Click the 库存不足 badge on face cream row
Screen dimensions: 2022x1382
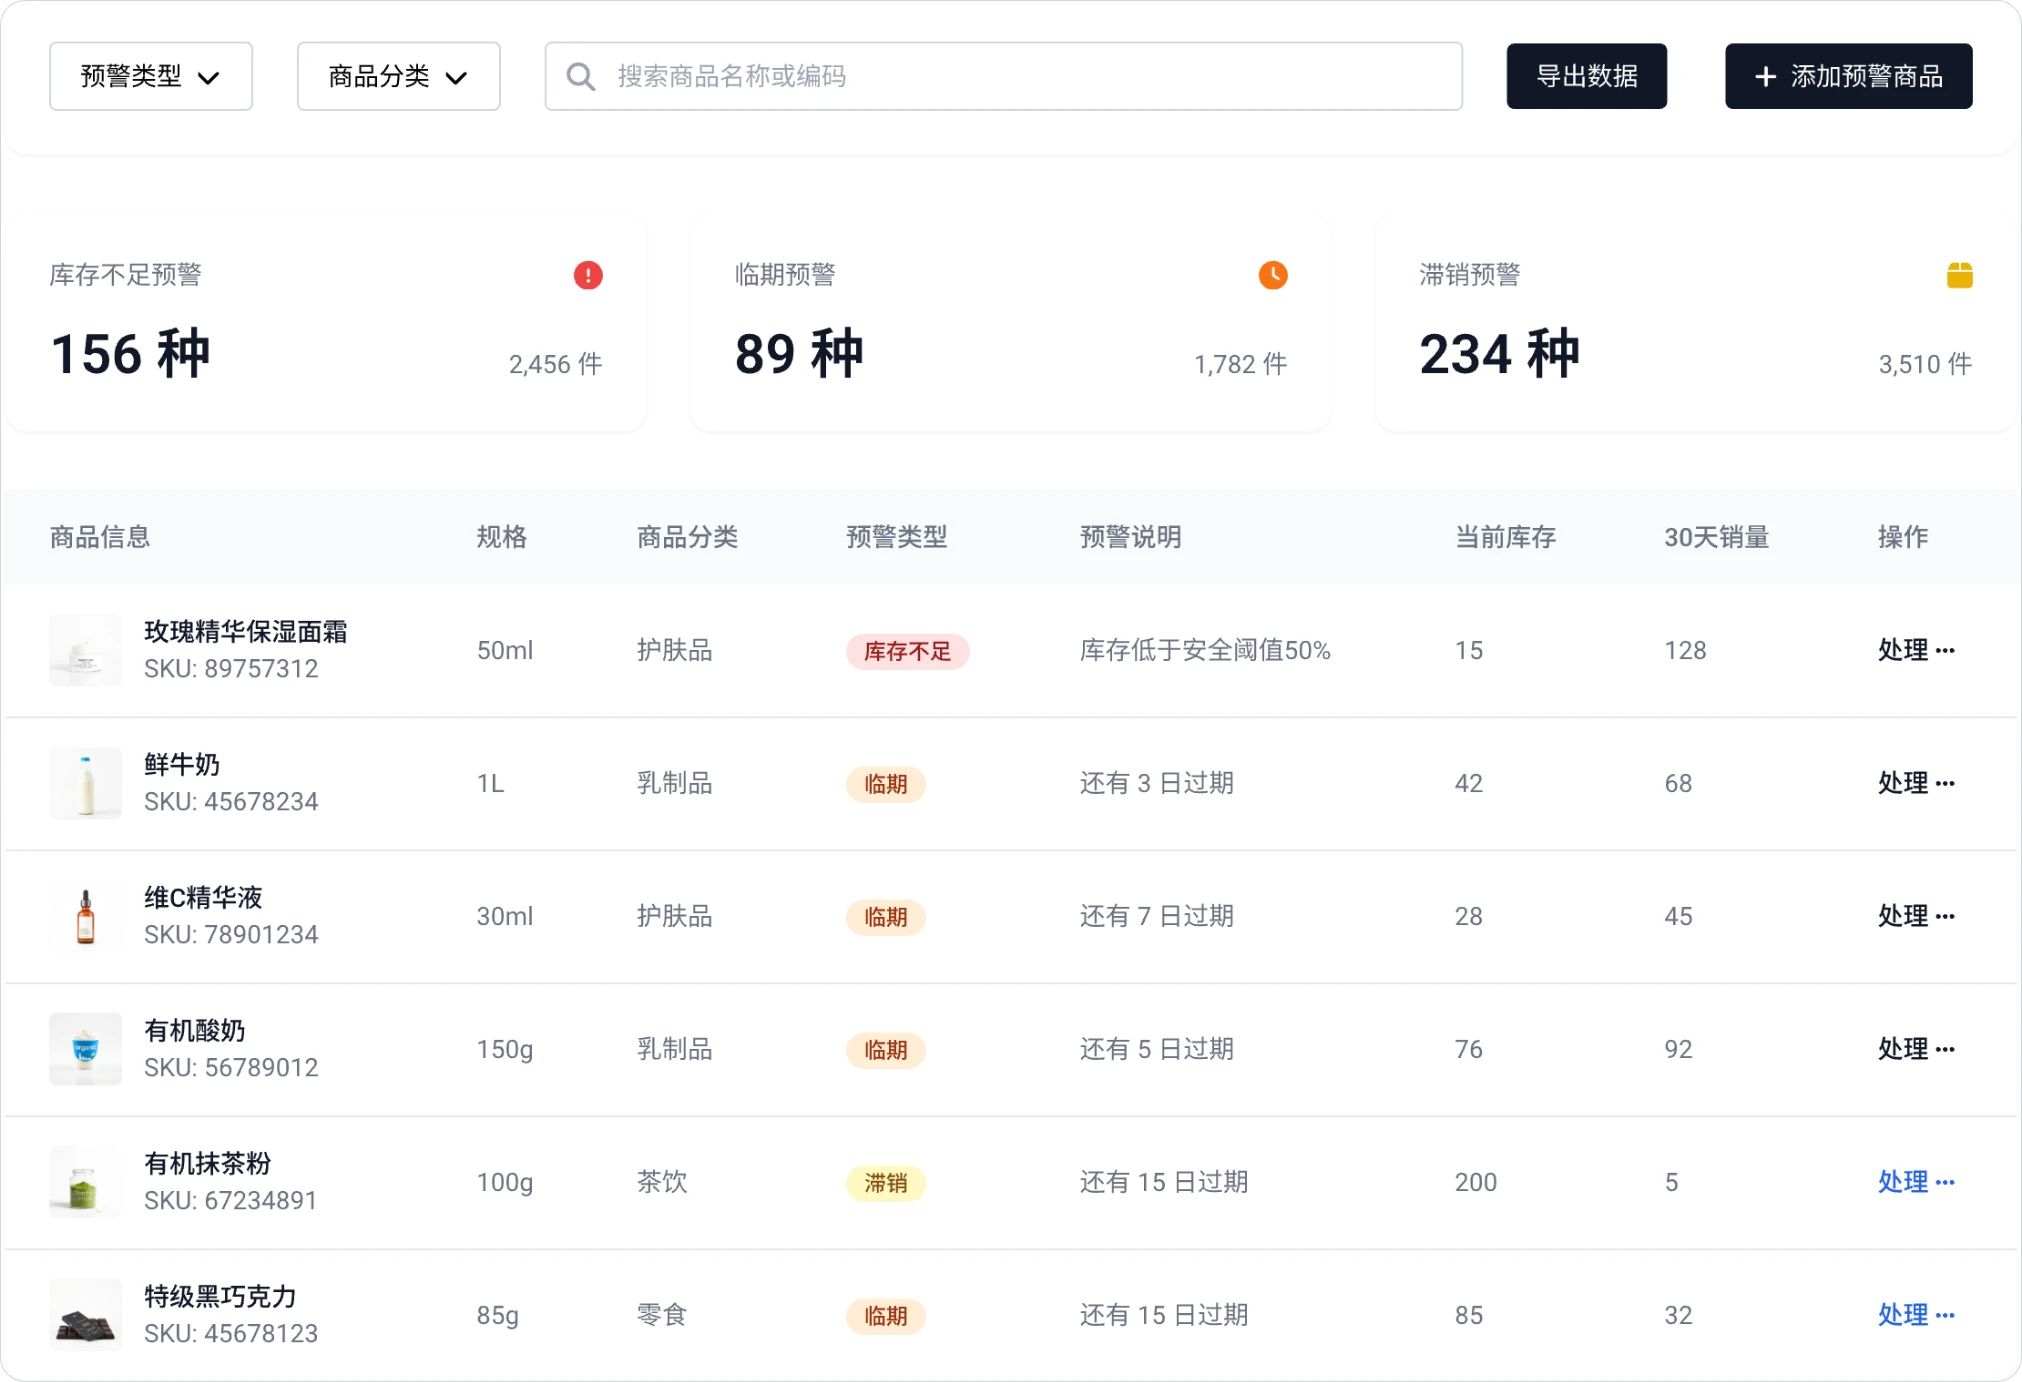[x=908, y=651]
